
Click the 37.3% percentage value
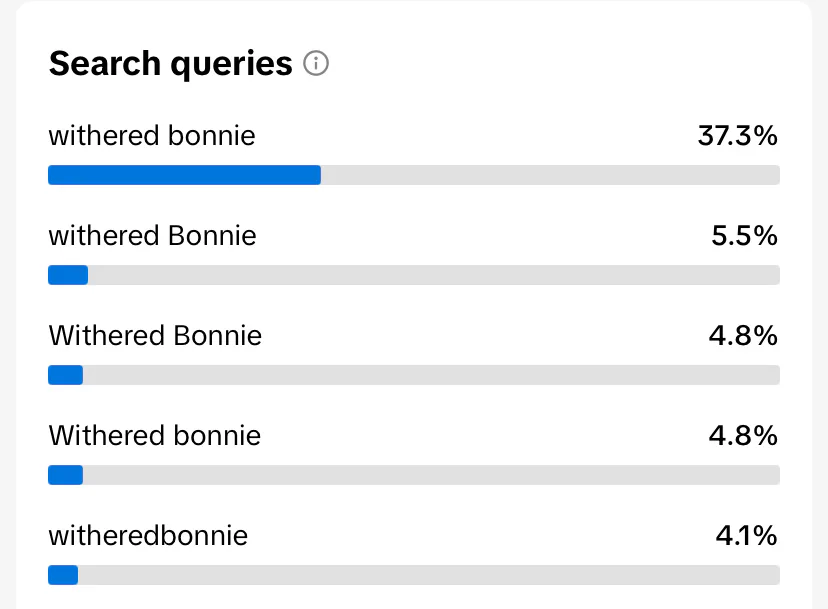(737, 136)
